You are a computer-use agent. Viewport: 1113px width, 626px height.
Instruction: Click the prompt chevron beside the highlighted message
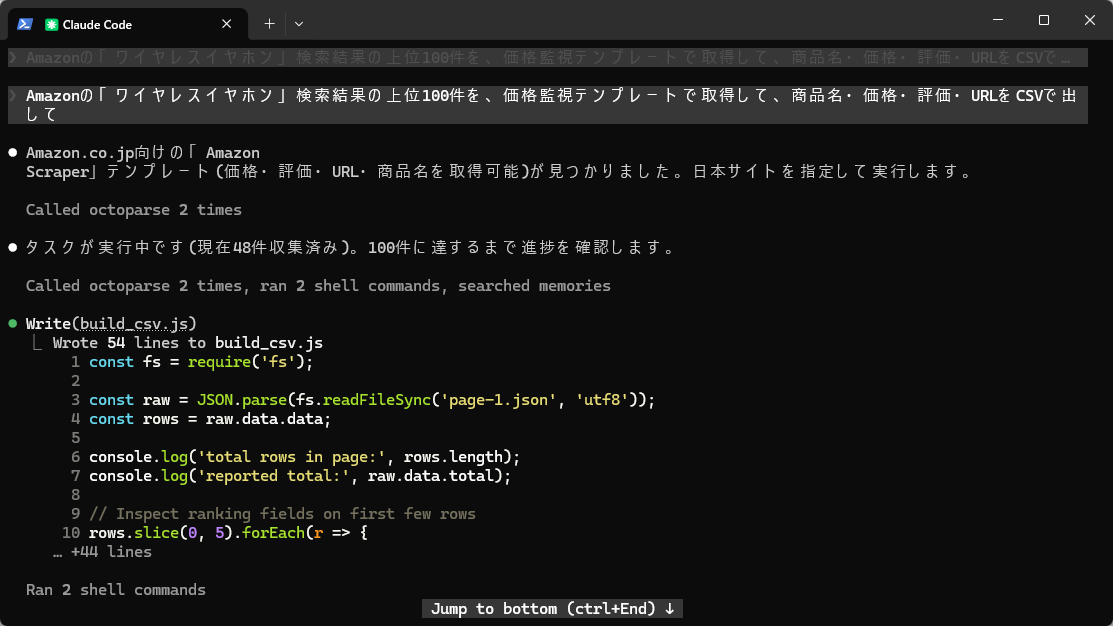point(13,96)
